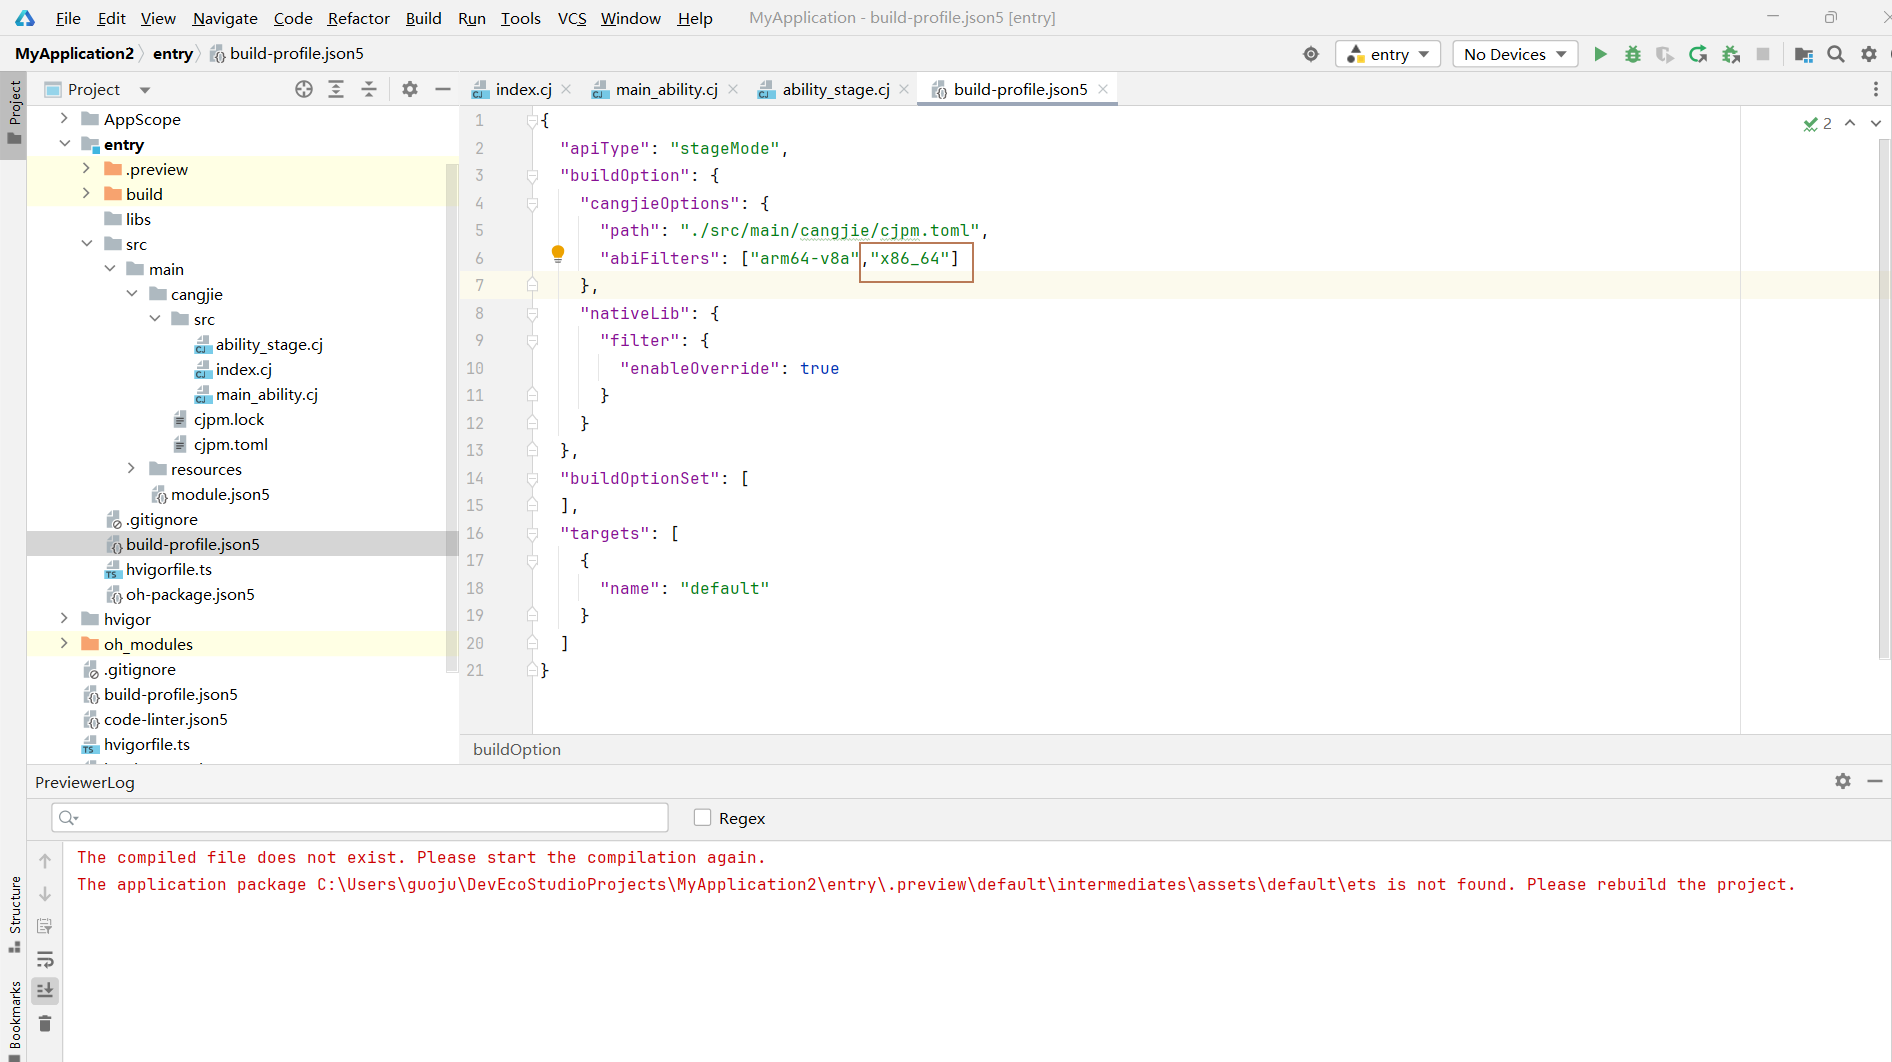Click the Debug bug icon
The height and width of the screenshot is (1062, 1892).
(1633, 54)
